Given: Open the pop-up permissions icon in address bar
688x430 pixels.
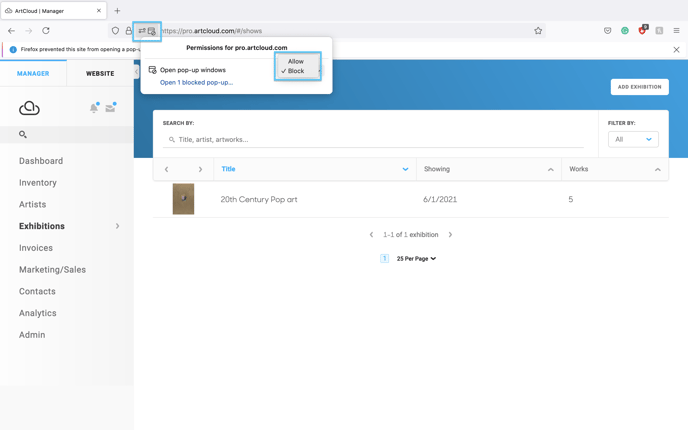Looking at the screenshot, I should pyautogui.click(x=151, y=31).
